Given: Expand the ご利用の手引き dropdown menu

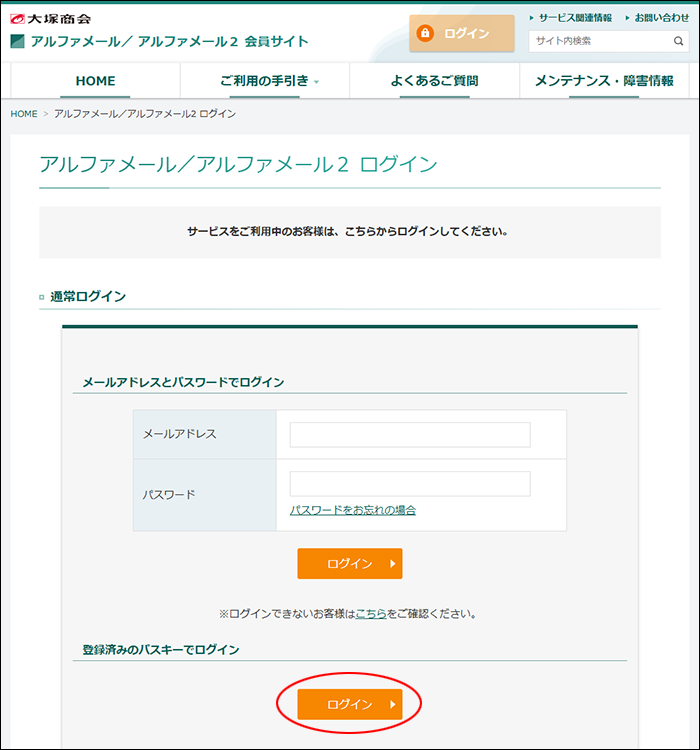Looking at the screenshot, I should click(269, 81).
